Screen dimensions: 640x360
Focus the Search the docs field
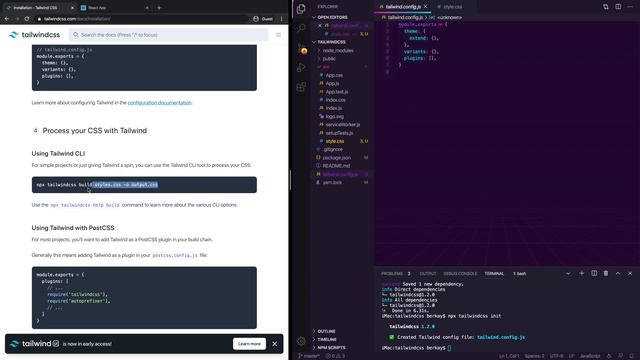click(x=169, y=35)
